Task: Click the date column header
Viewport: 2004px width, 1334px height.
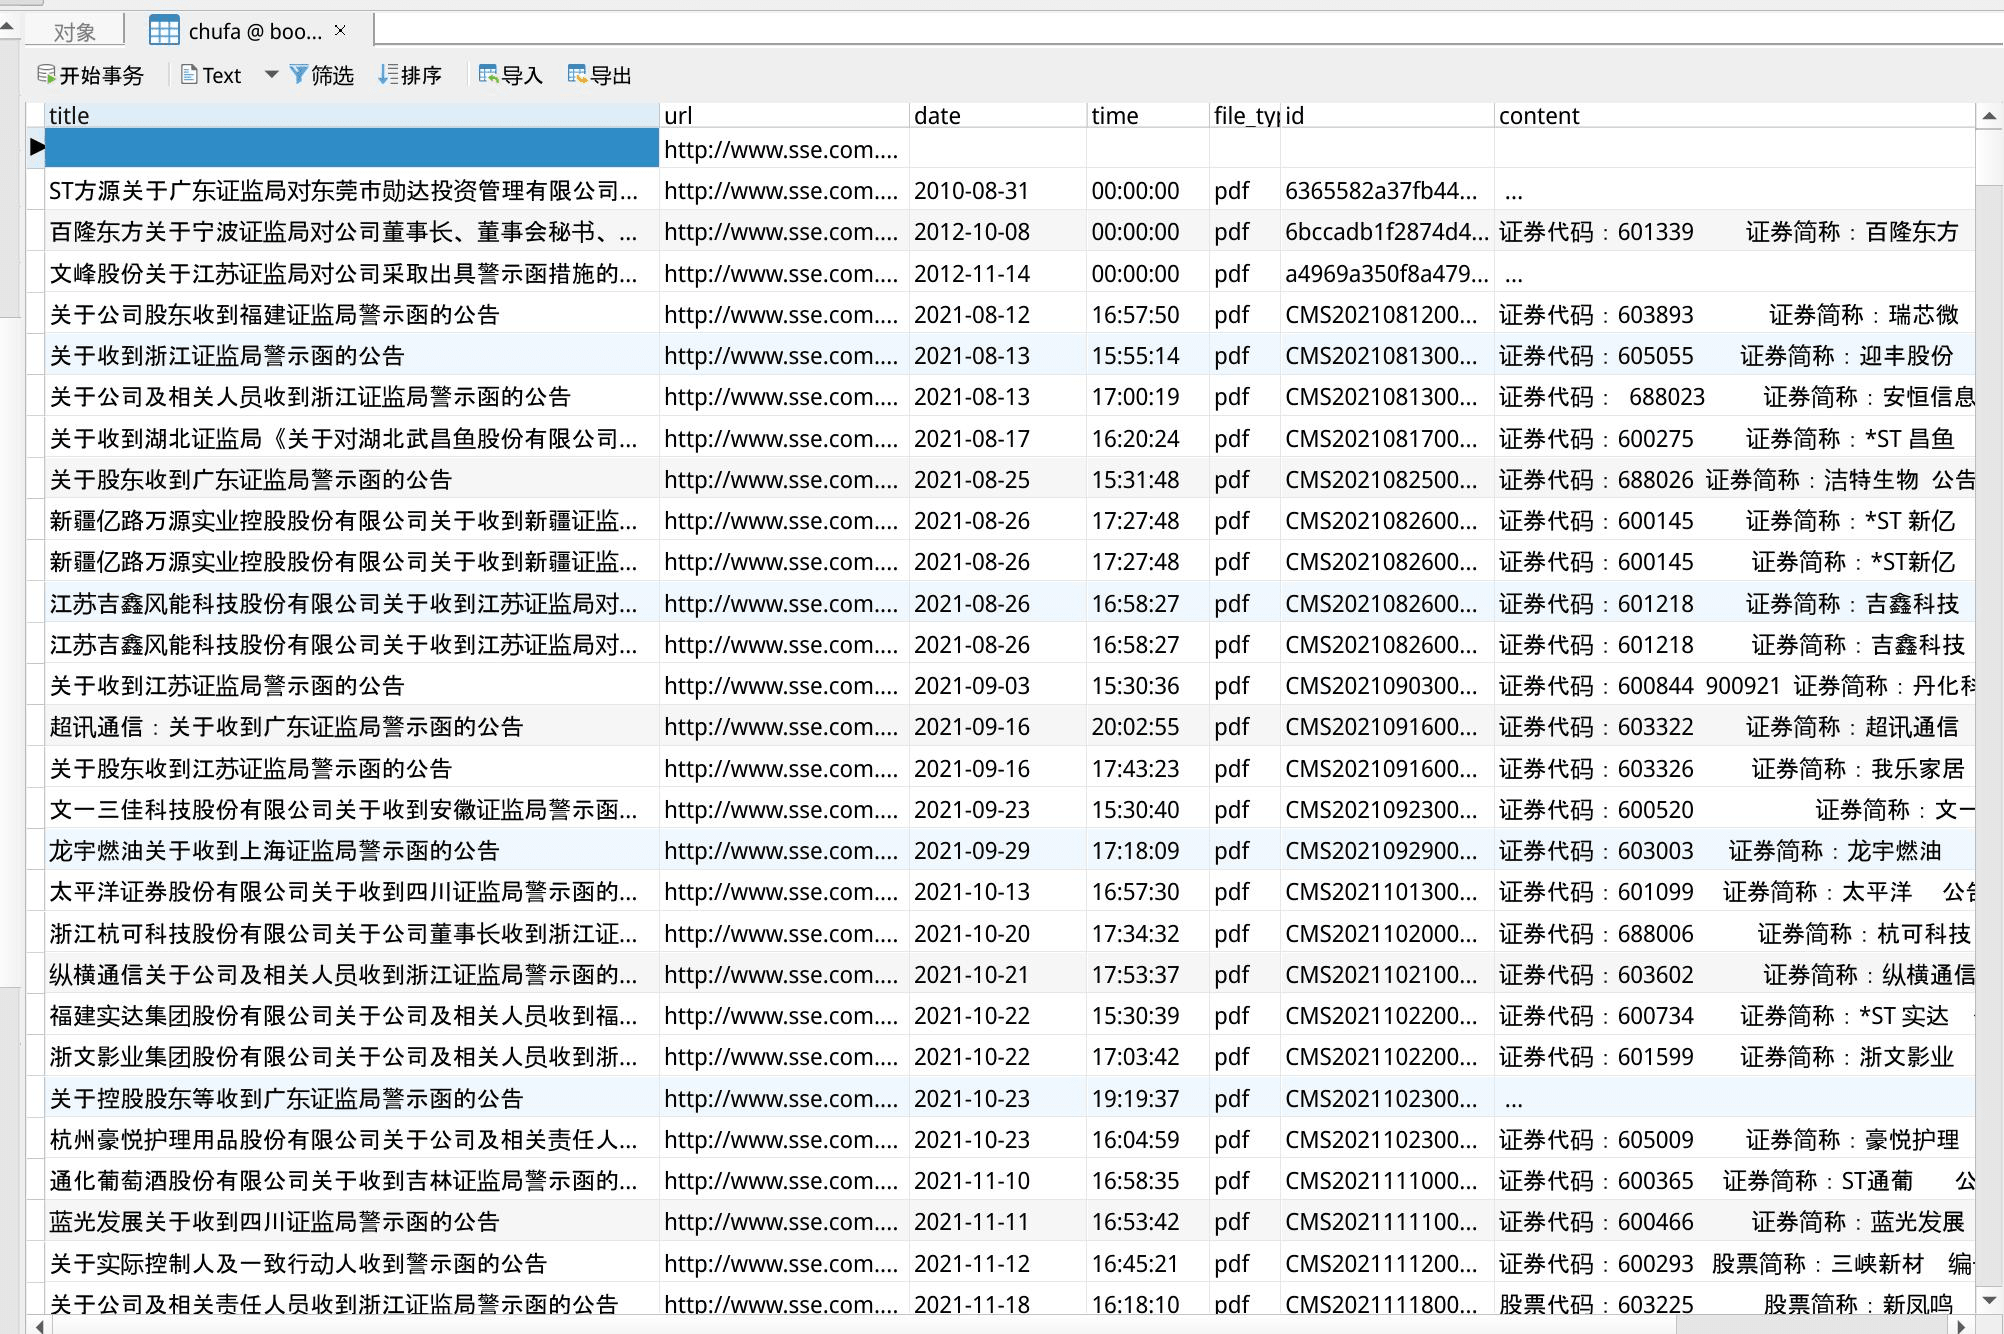Action: pyautogui.click(x=998, y=115)
